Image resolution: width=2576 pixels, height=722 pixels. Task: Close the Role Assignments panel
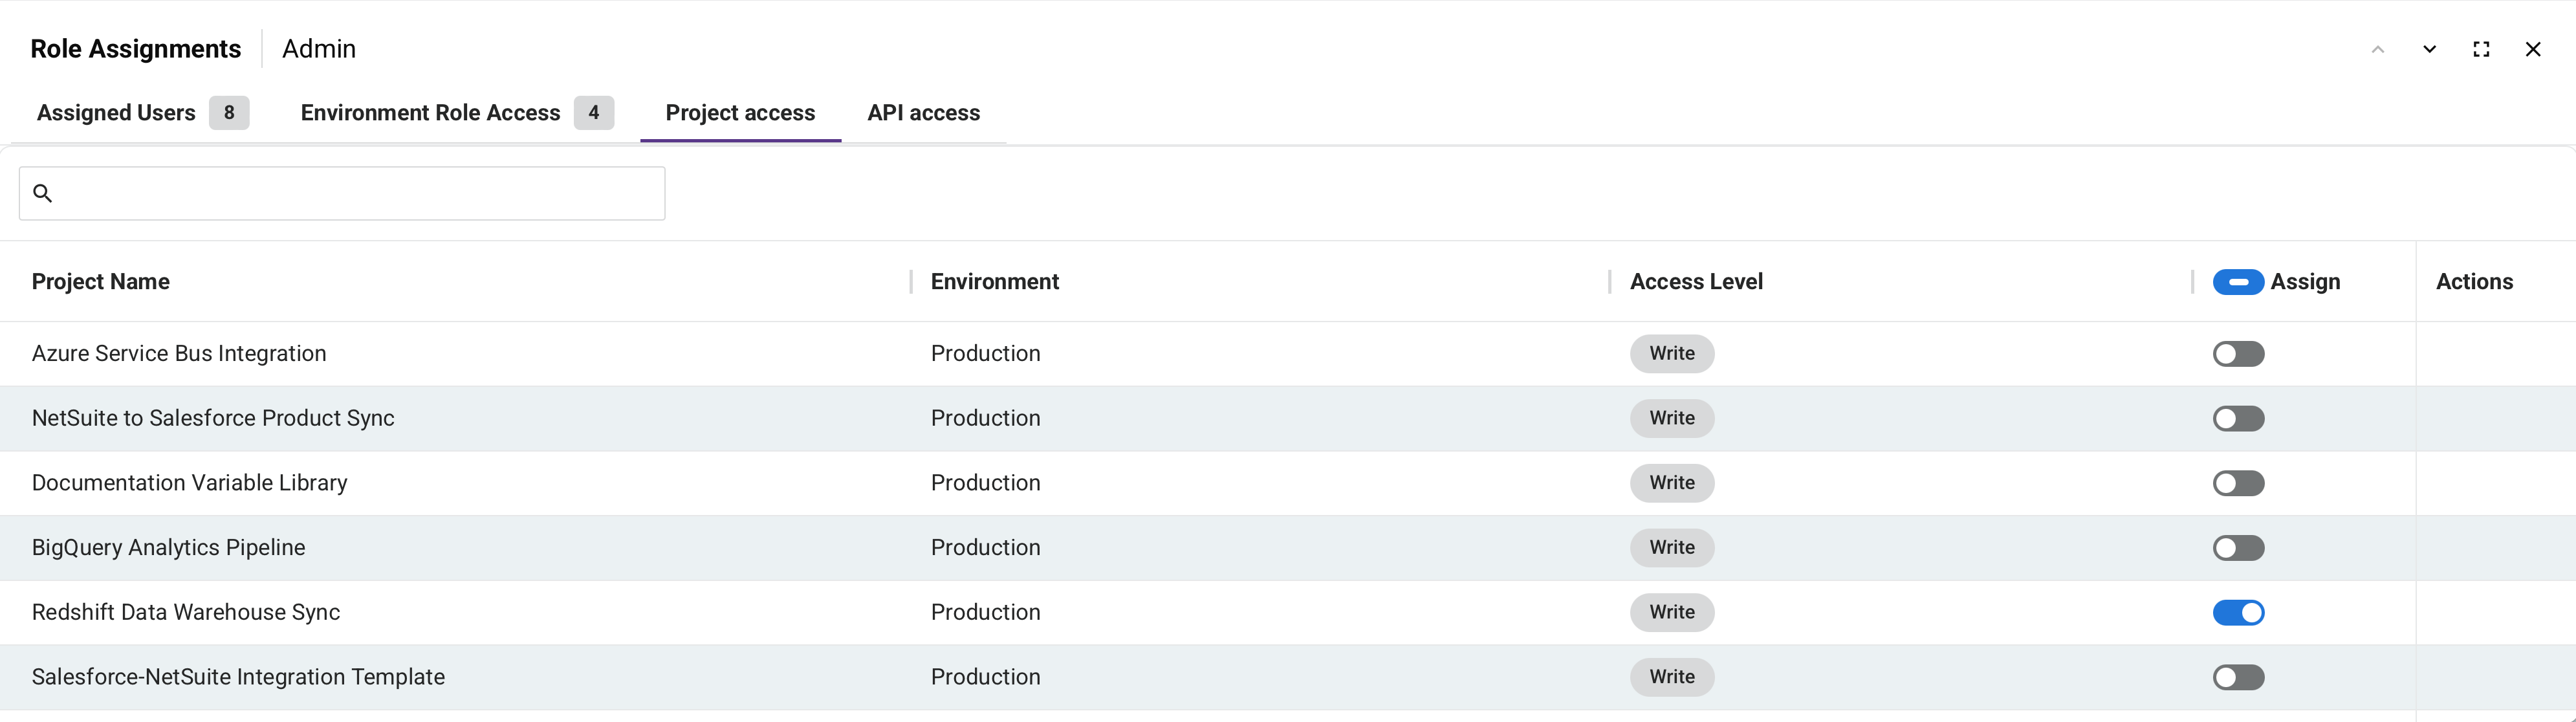pos(2533,49)
